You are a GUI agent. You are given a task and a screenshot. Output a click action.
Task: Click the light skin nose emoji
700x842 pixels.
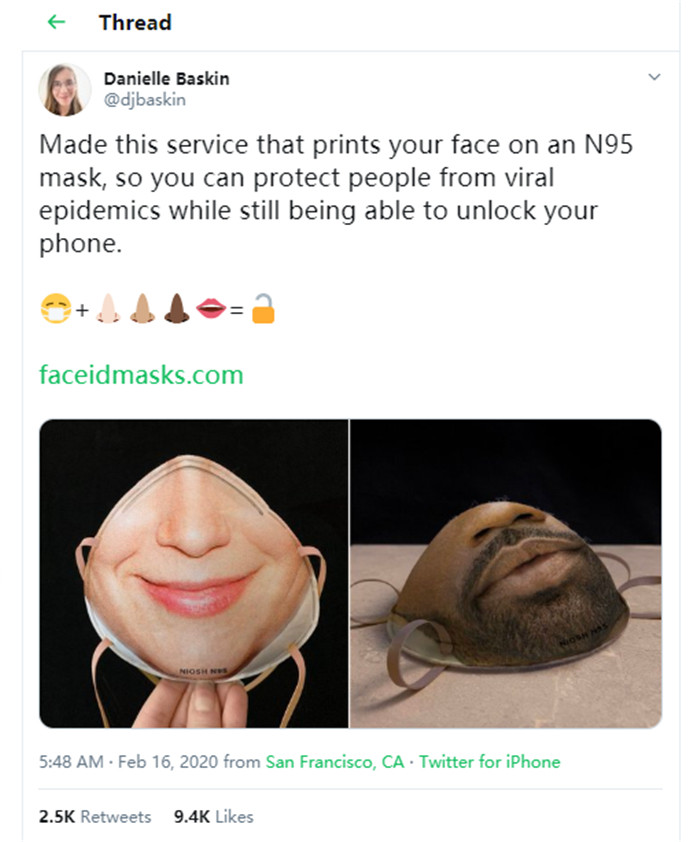[x=108, y=312]
